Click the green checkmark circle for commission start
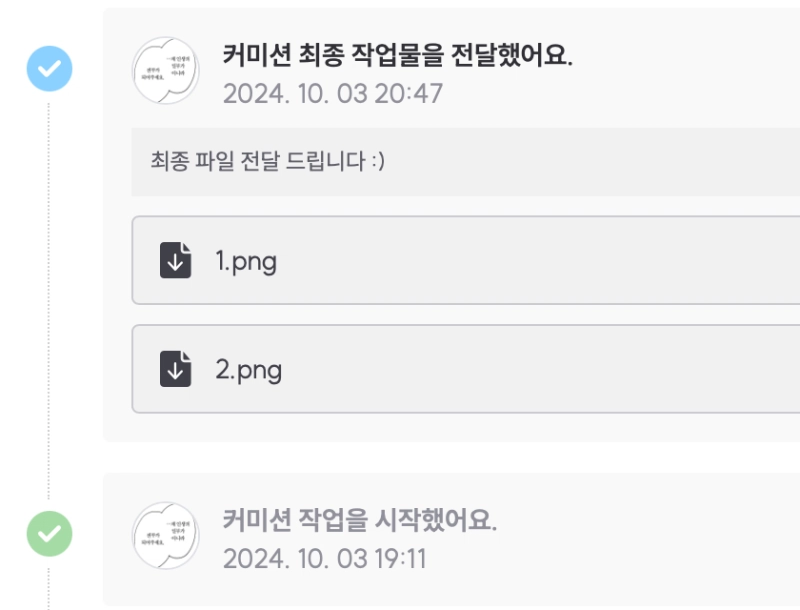This screenshot has width=800, height=610. point(48,533)
